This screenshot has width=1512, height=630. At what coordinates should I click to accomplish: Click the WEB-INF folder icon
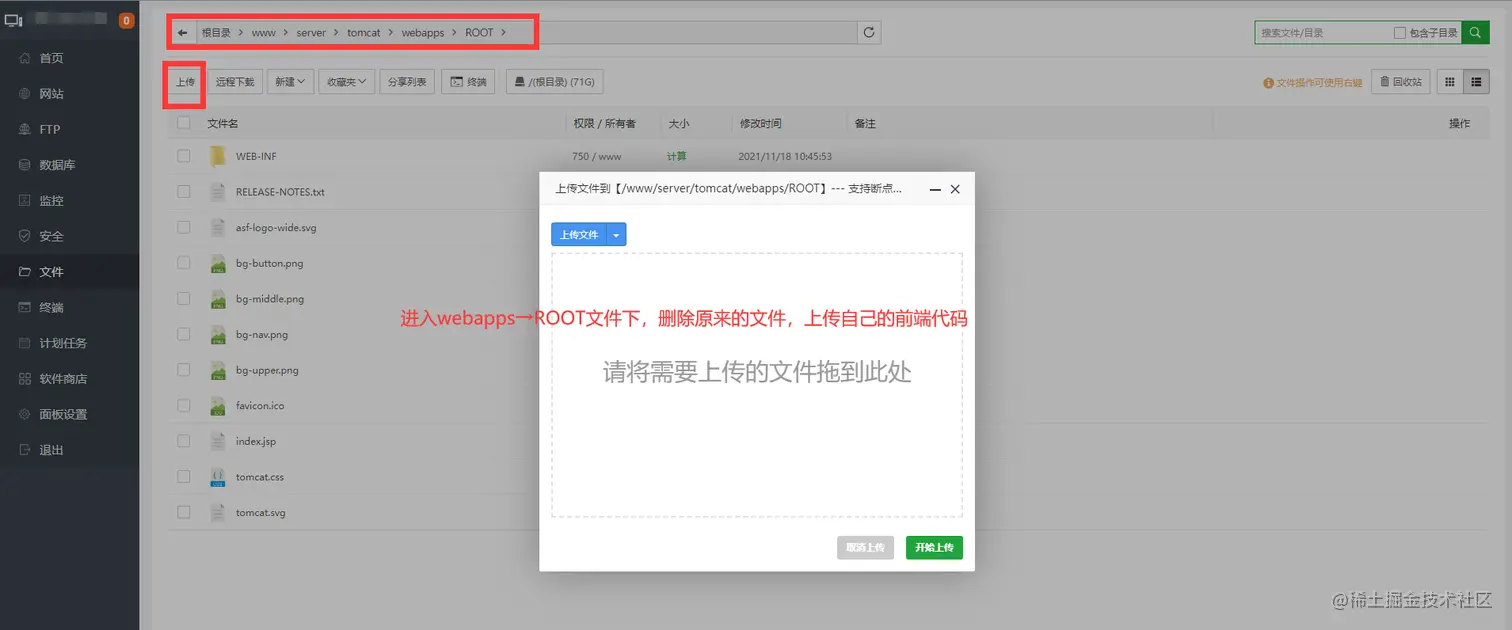click(218, 156)
